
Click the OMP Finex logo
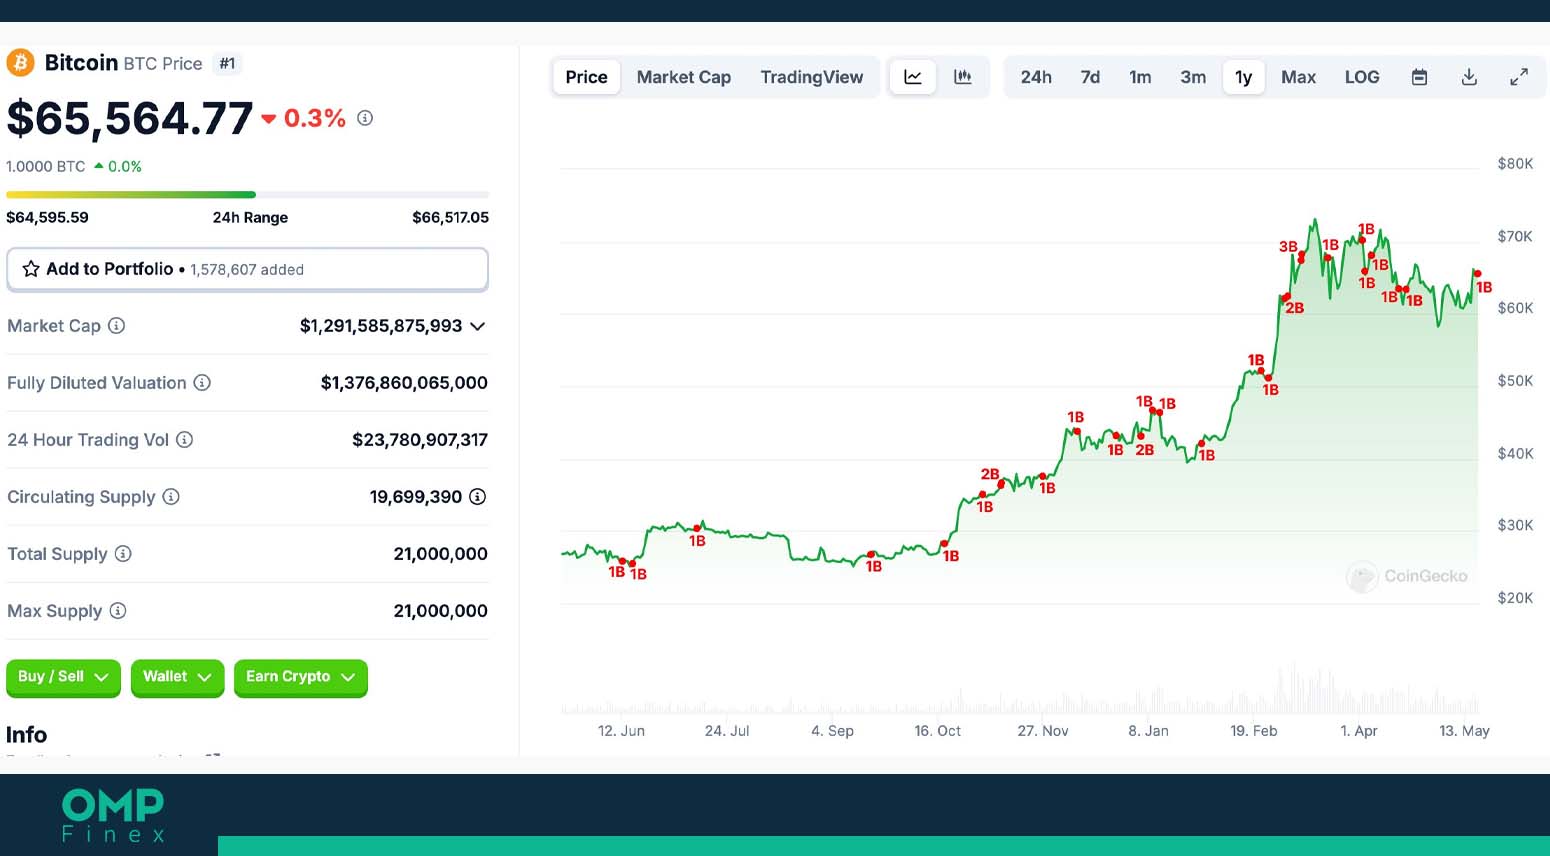point(113,815)
